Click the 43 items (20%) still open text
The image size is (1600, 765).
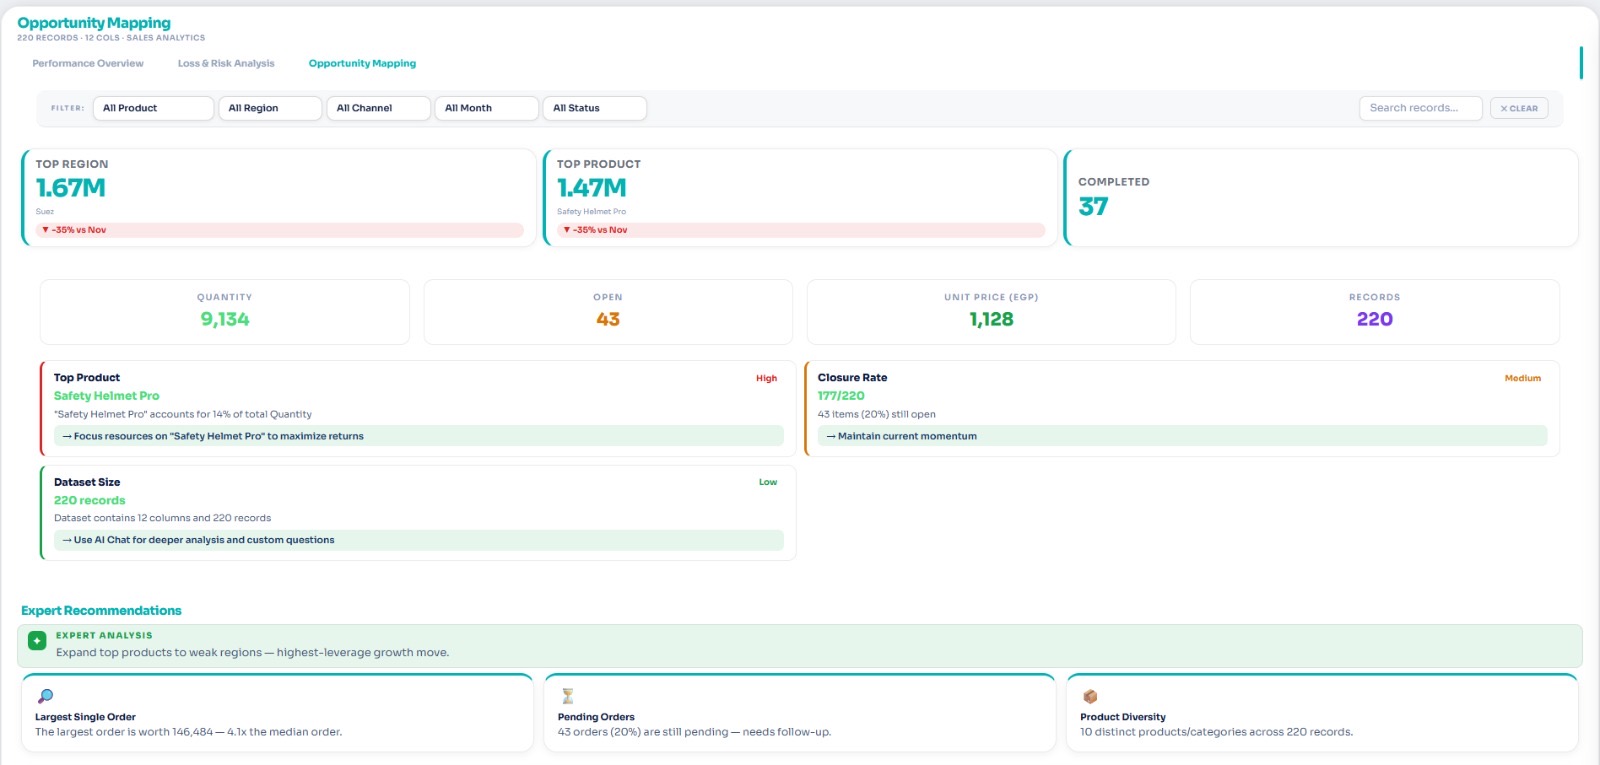point(876,414)
